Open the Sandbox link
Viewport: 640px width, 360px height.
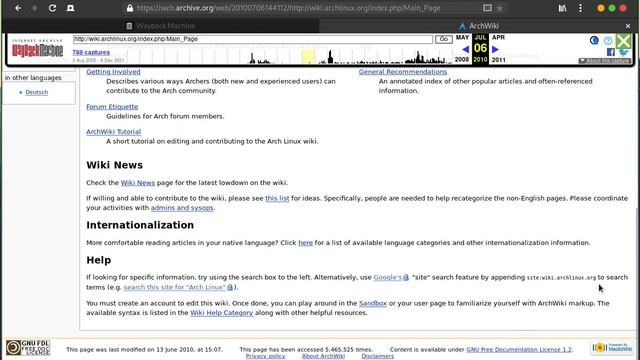pos(373,303)
